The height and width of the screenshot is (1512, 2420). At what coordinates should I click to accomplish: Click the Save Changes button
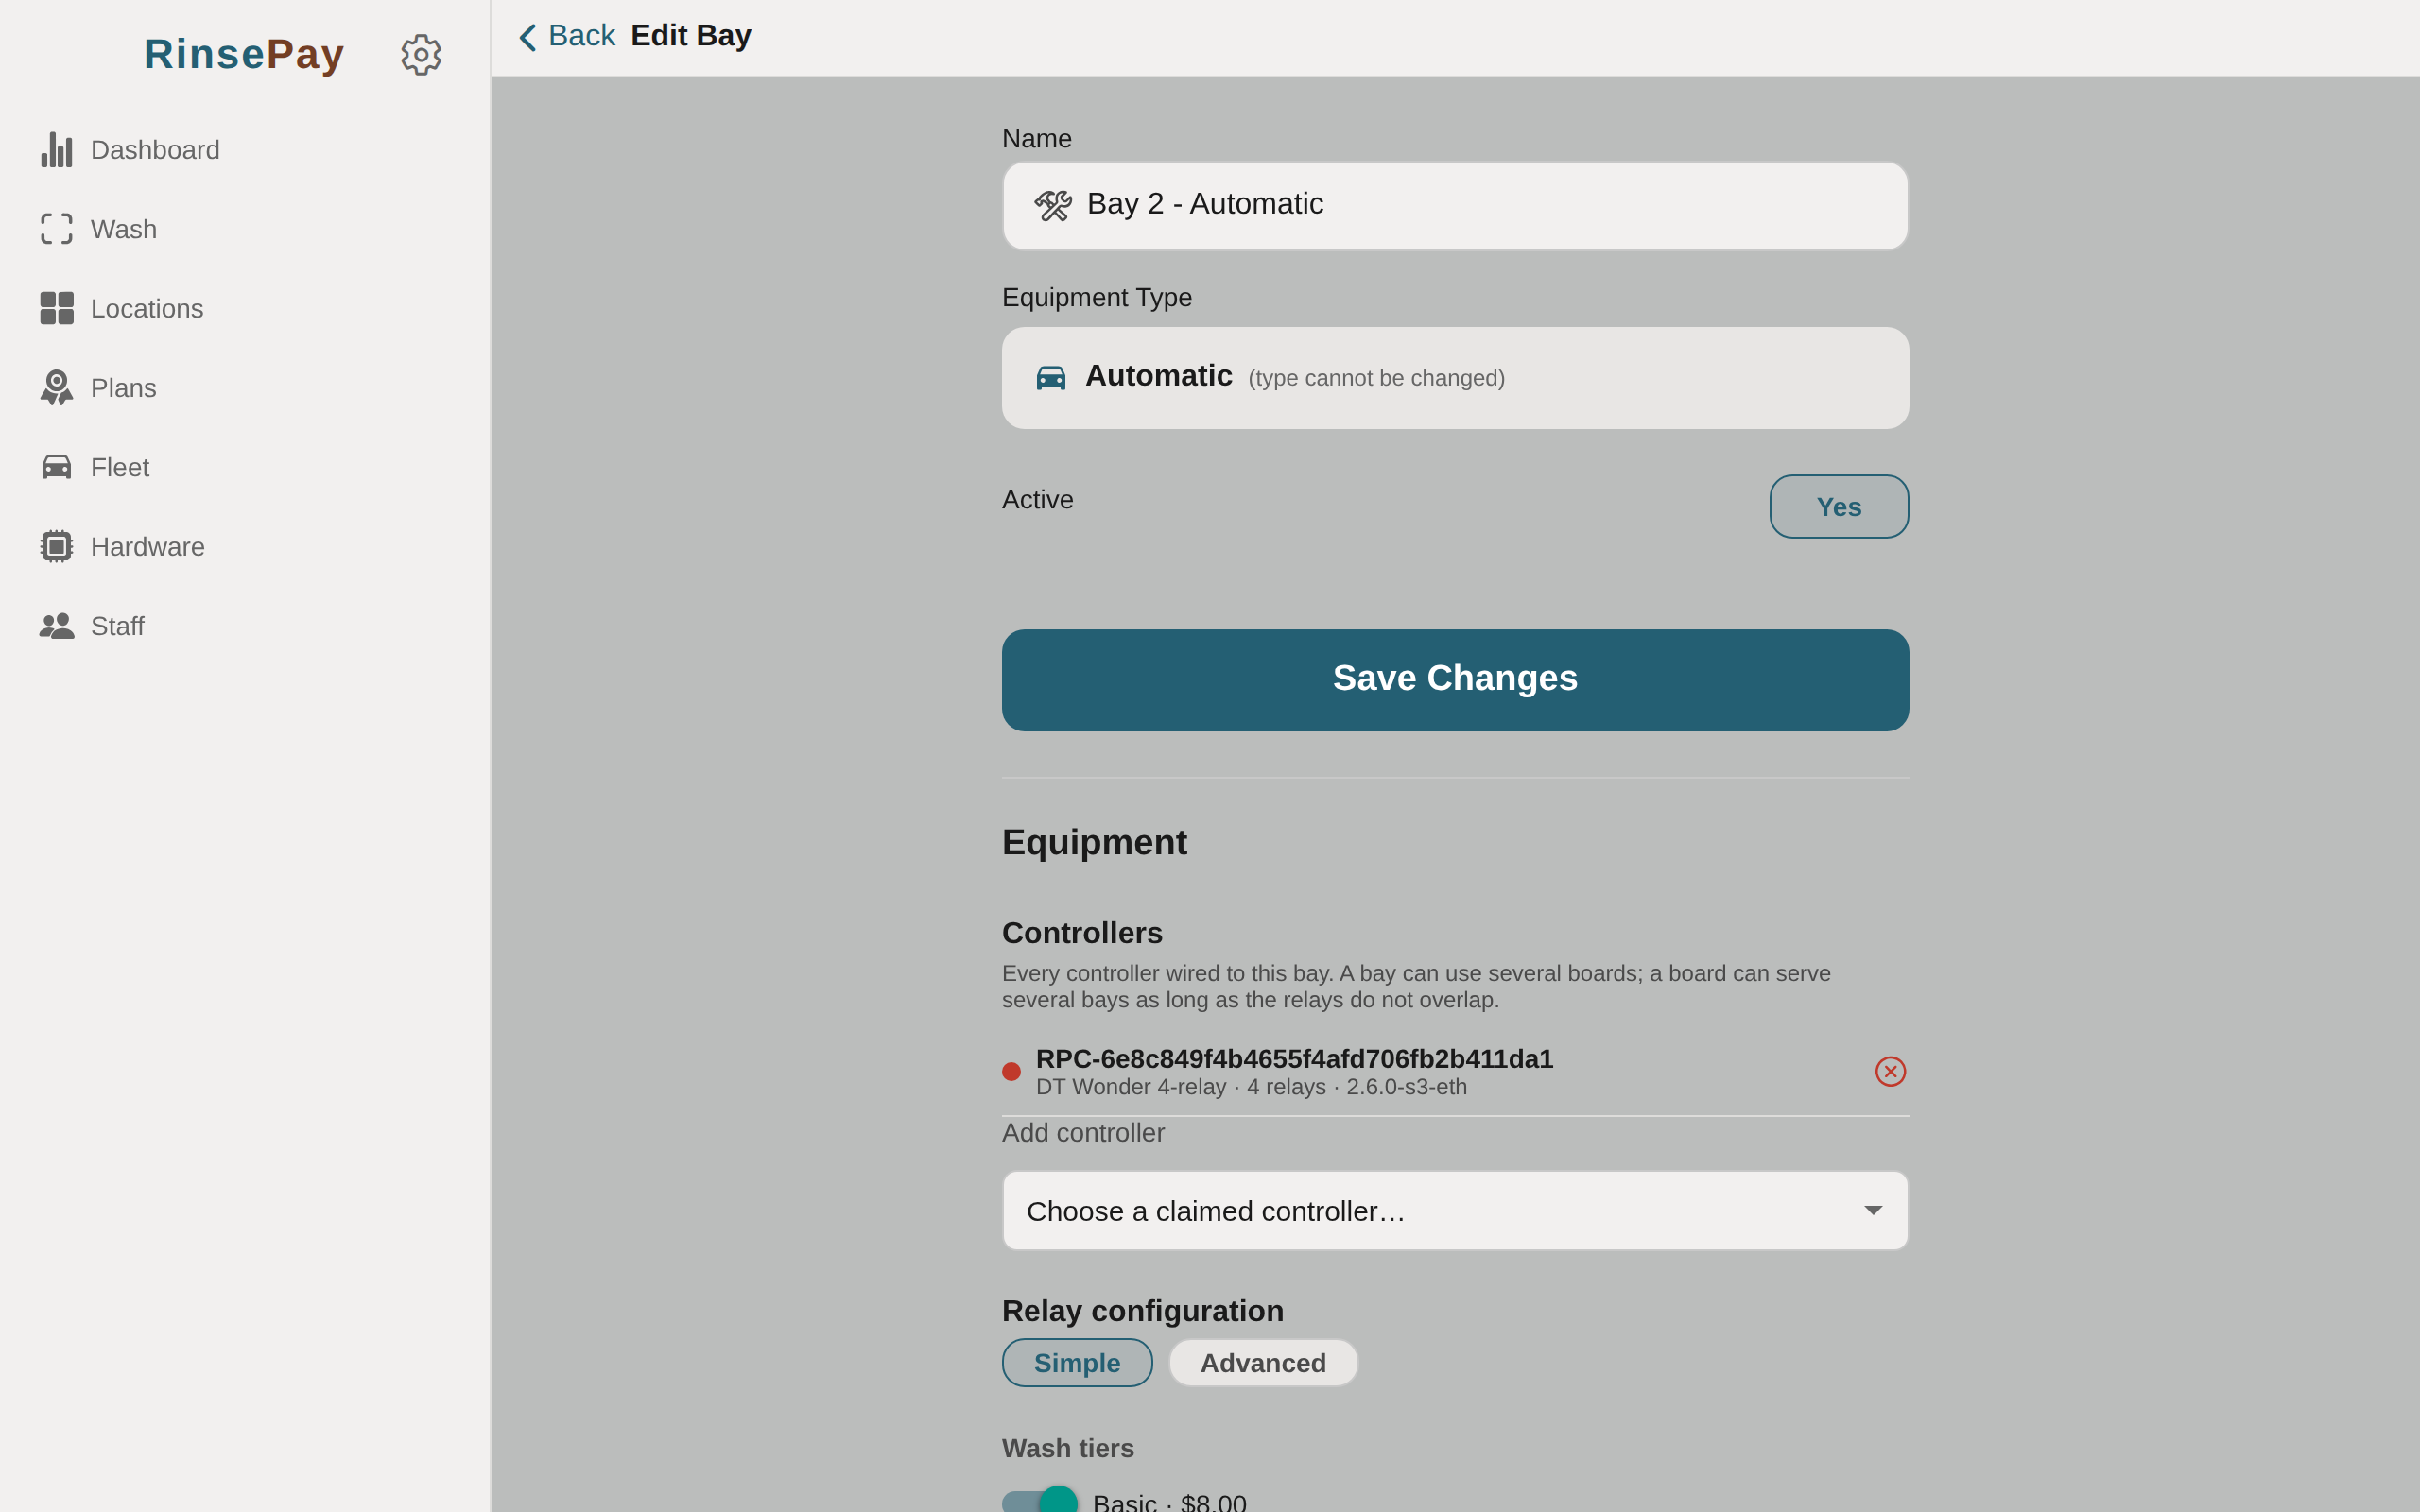1455,680
